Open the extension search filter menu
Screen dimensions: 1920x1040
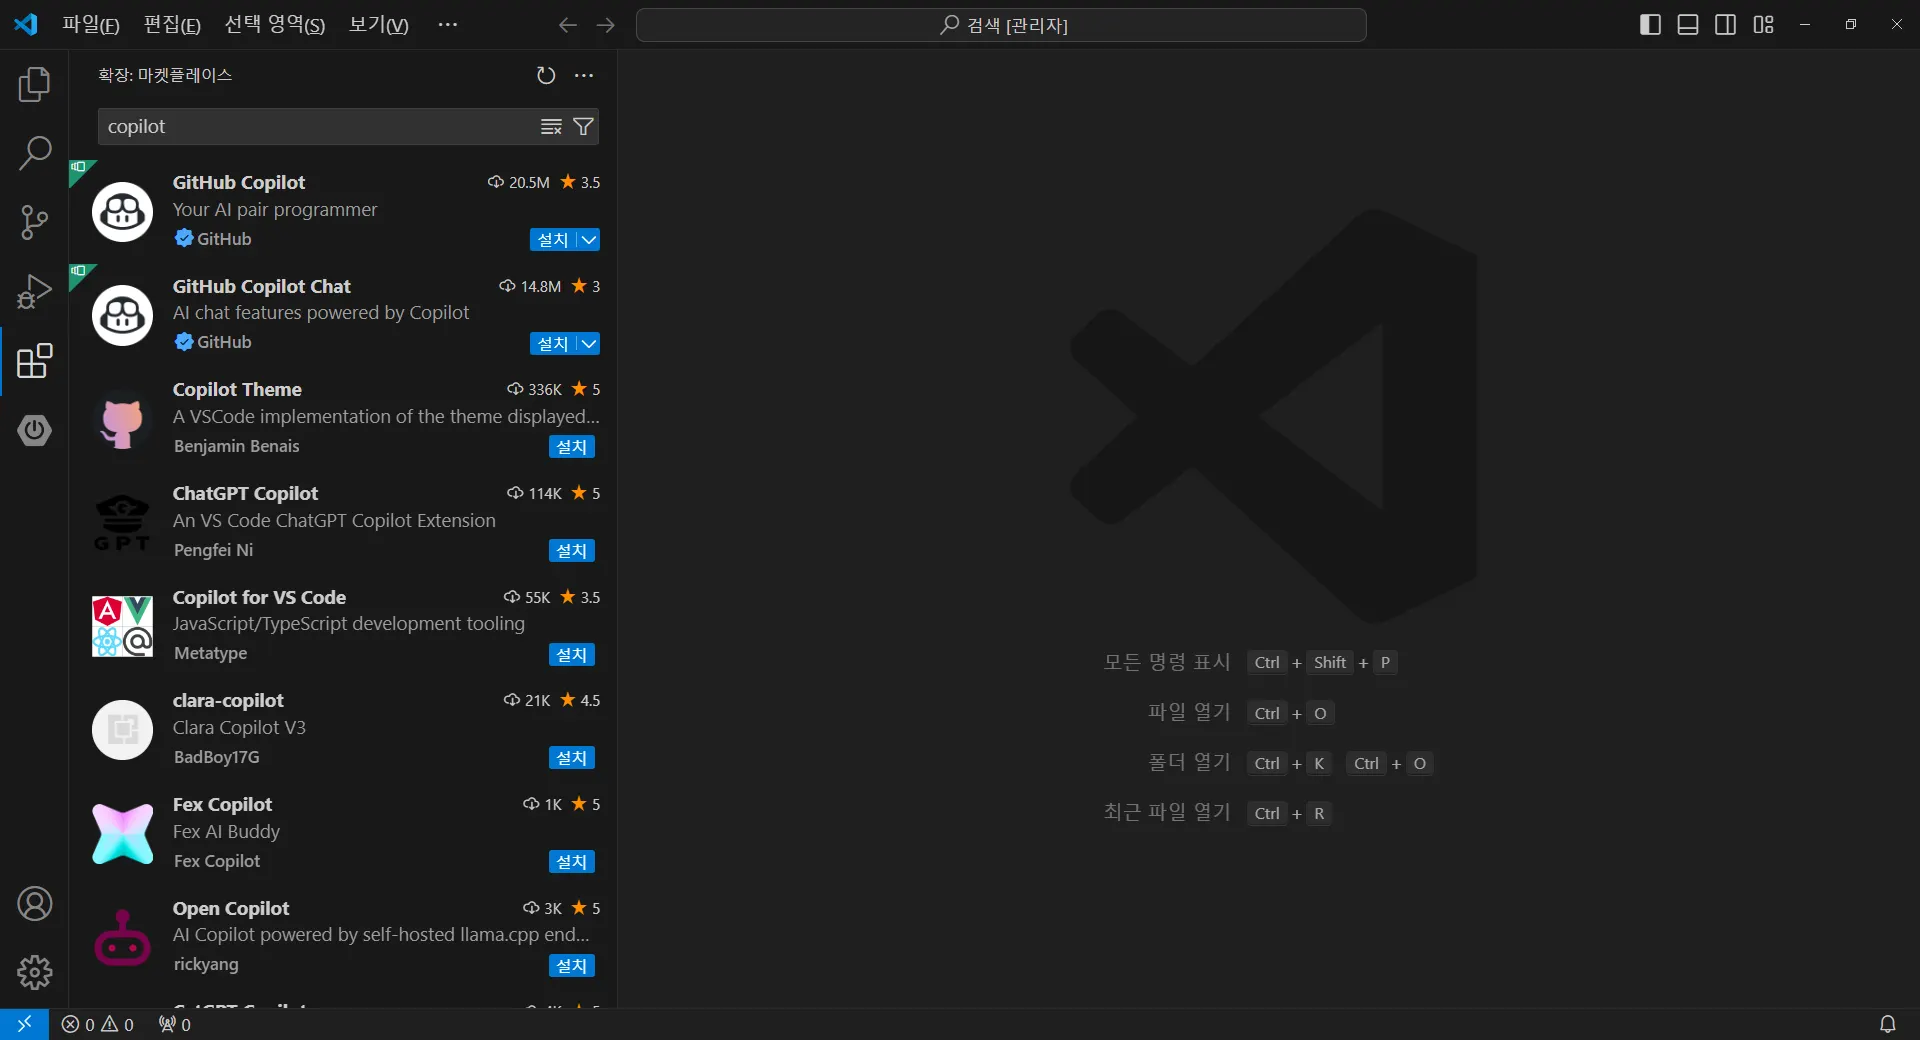(x=583, y=127)
